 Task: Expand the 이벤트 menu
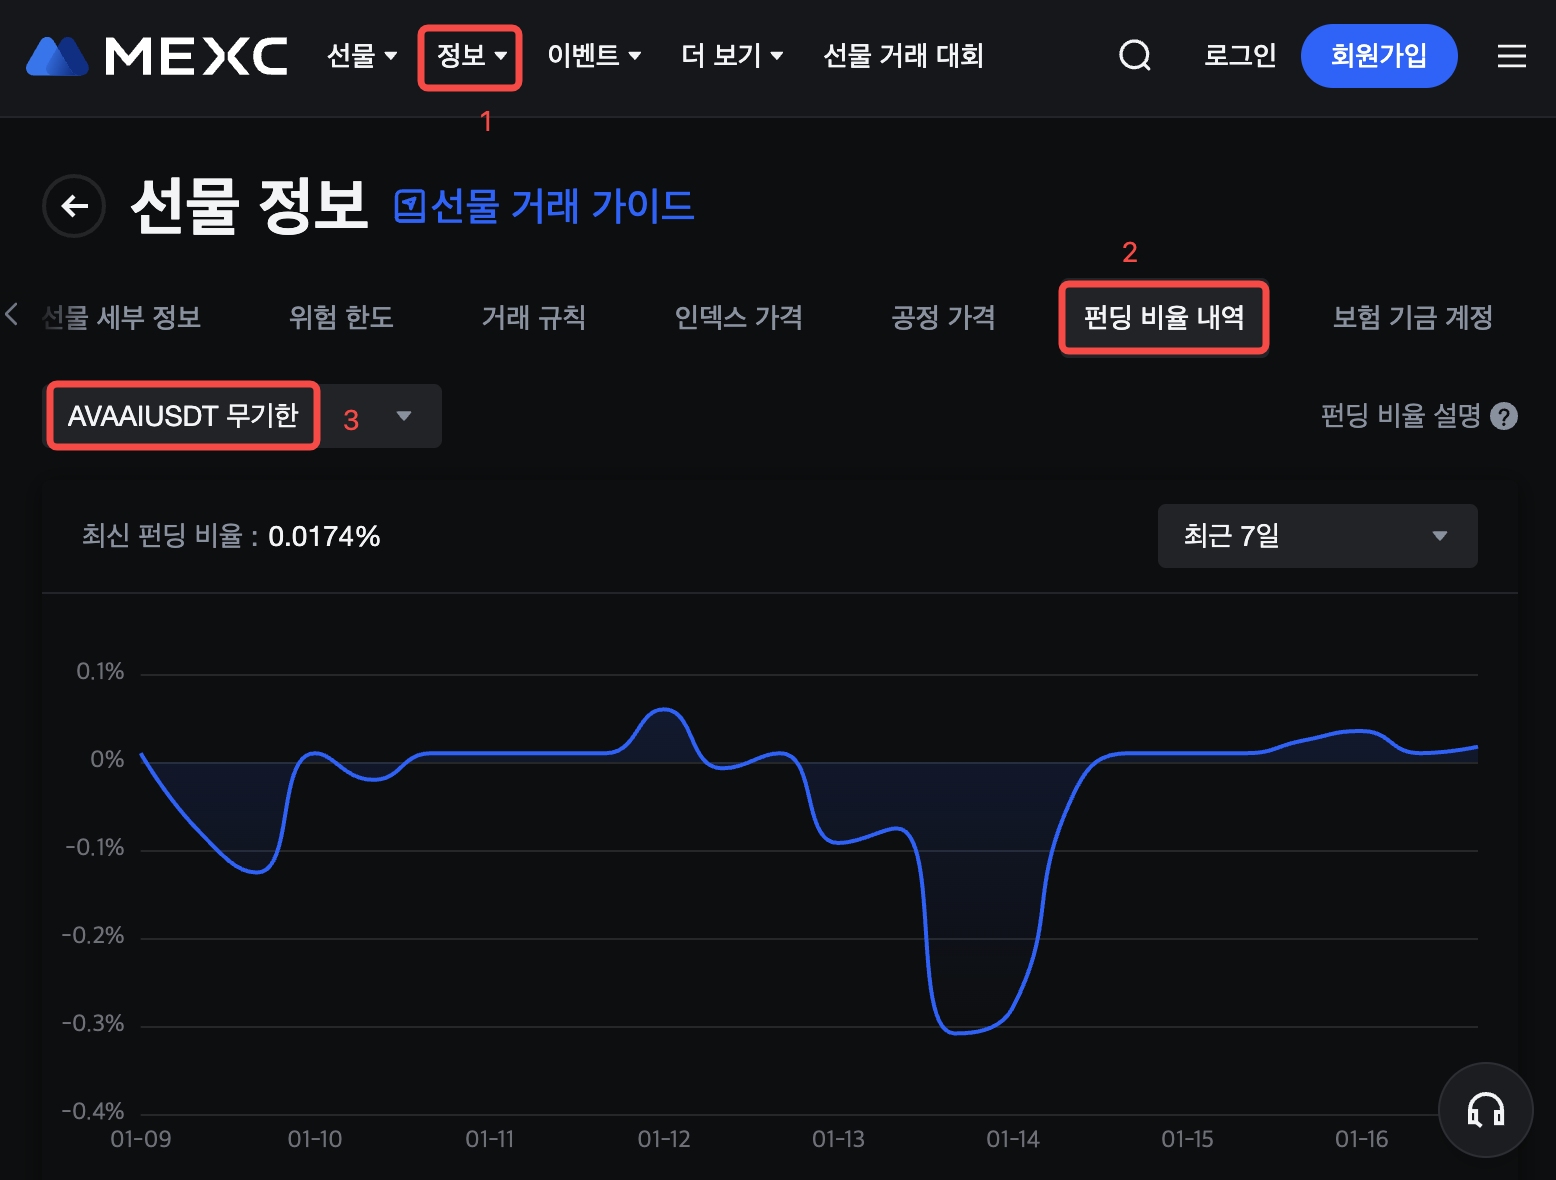click(594, 56)
